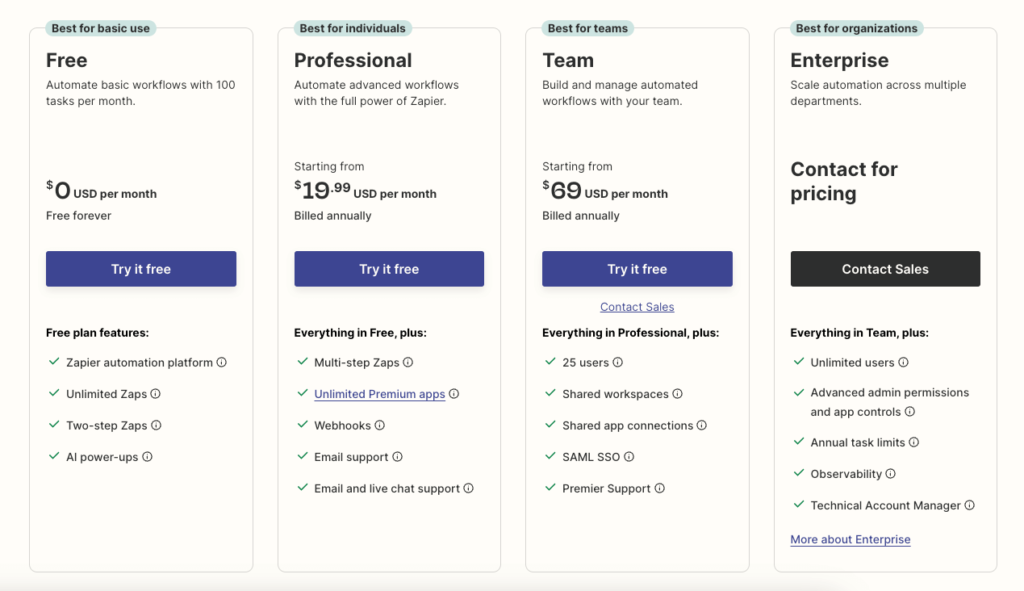Click info icon next to Technical Account Manager
The image size is (1024, 591).
(970, 505)
